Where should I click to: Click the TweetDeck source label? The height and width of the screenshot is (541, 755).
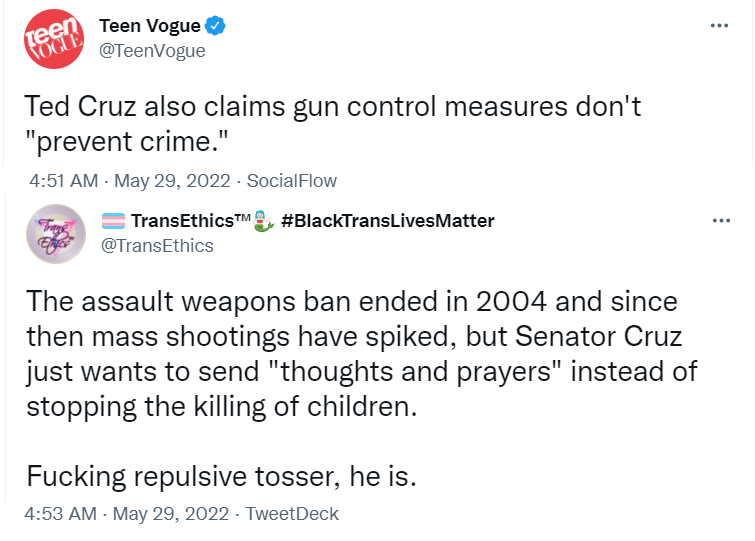point(292,514)
